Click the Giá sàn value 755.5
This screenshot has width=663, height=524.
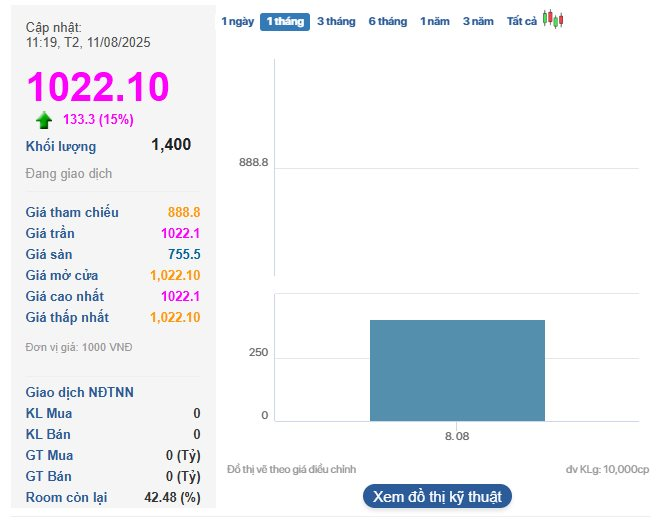pyautogui.click(x=184, y=254)
